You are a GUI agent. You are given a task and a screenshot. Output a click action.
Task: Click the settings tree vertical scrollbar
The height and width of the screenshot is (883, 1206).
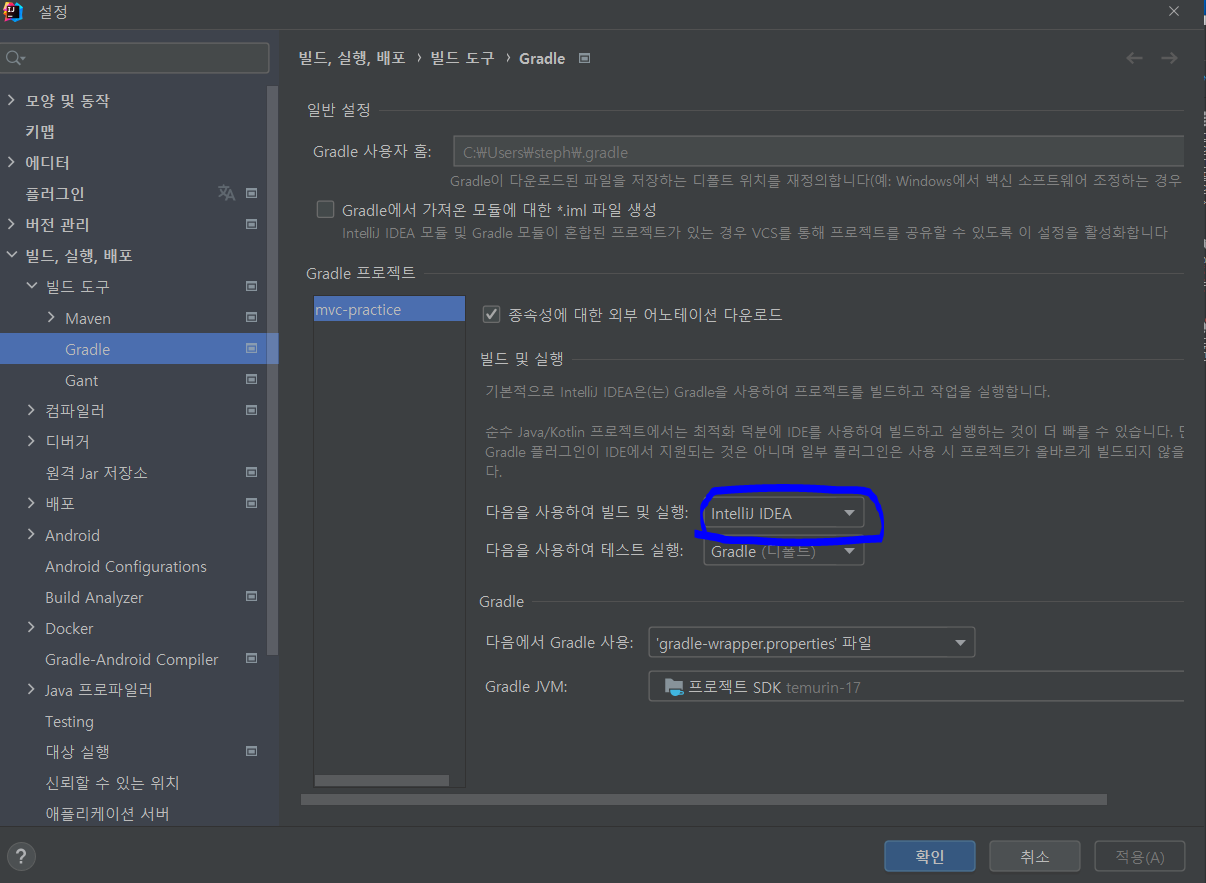point(273,370)
